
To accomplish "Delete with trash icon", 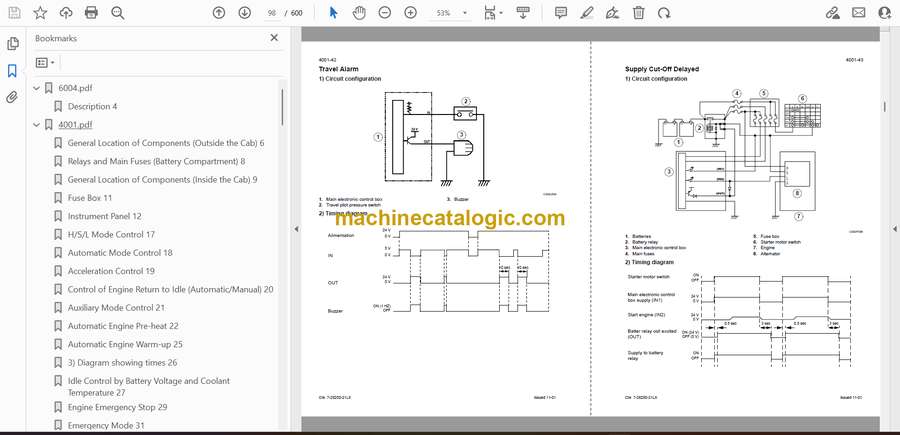I will point(638,13).
